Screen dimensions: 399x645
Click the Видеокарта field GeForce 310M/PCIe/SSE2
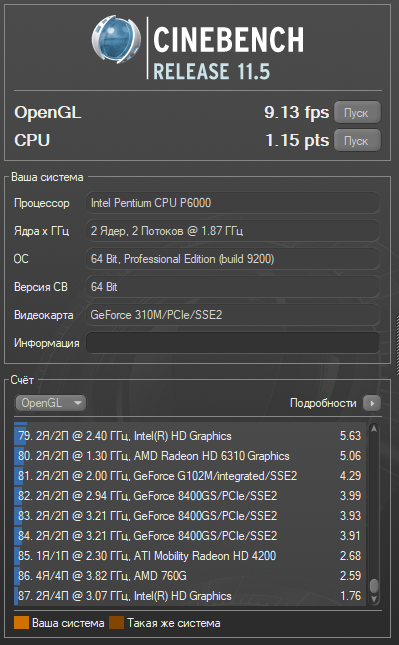(x=232, y=315)
